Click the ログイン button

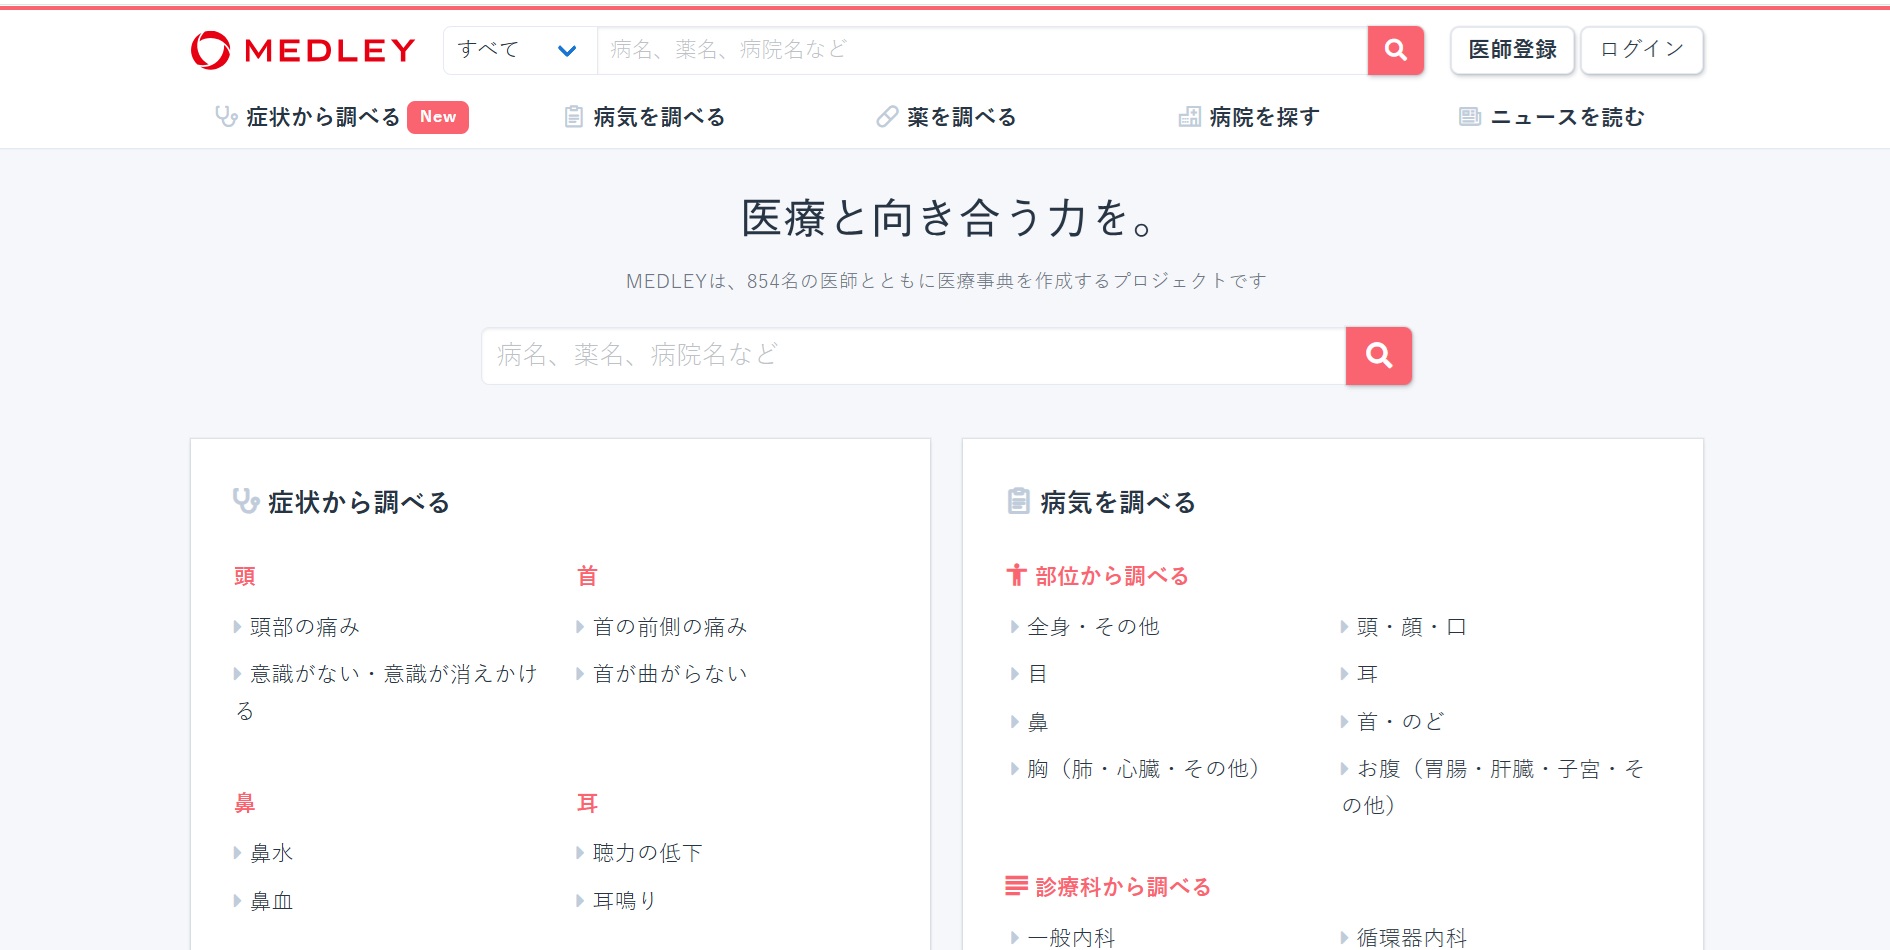1641,50
